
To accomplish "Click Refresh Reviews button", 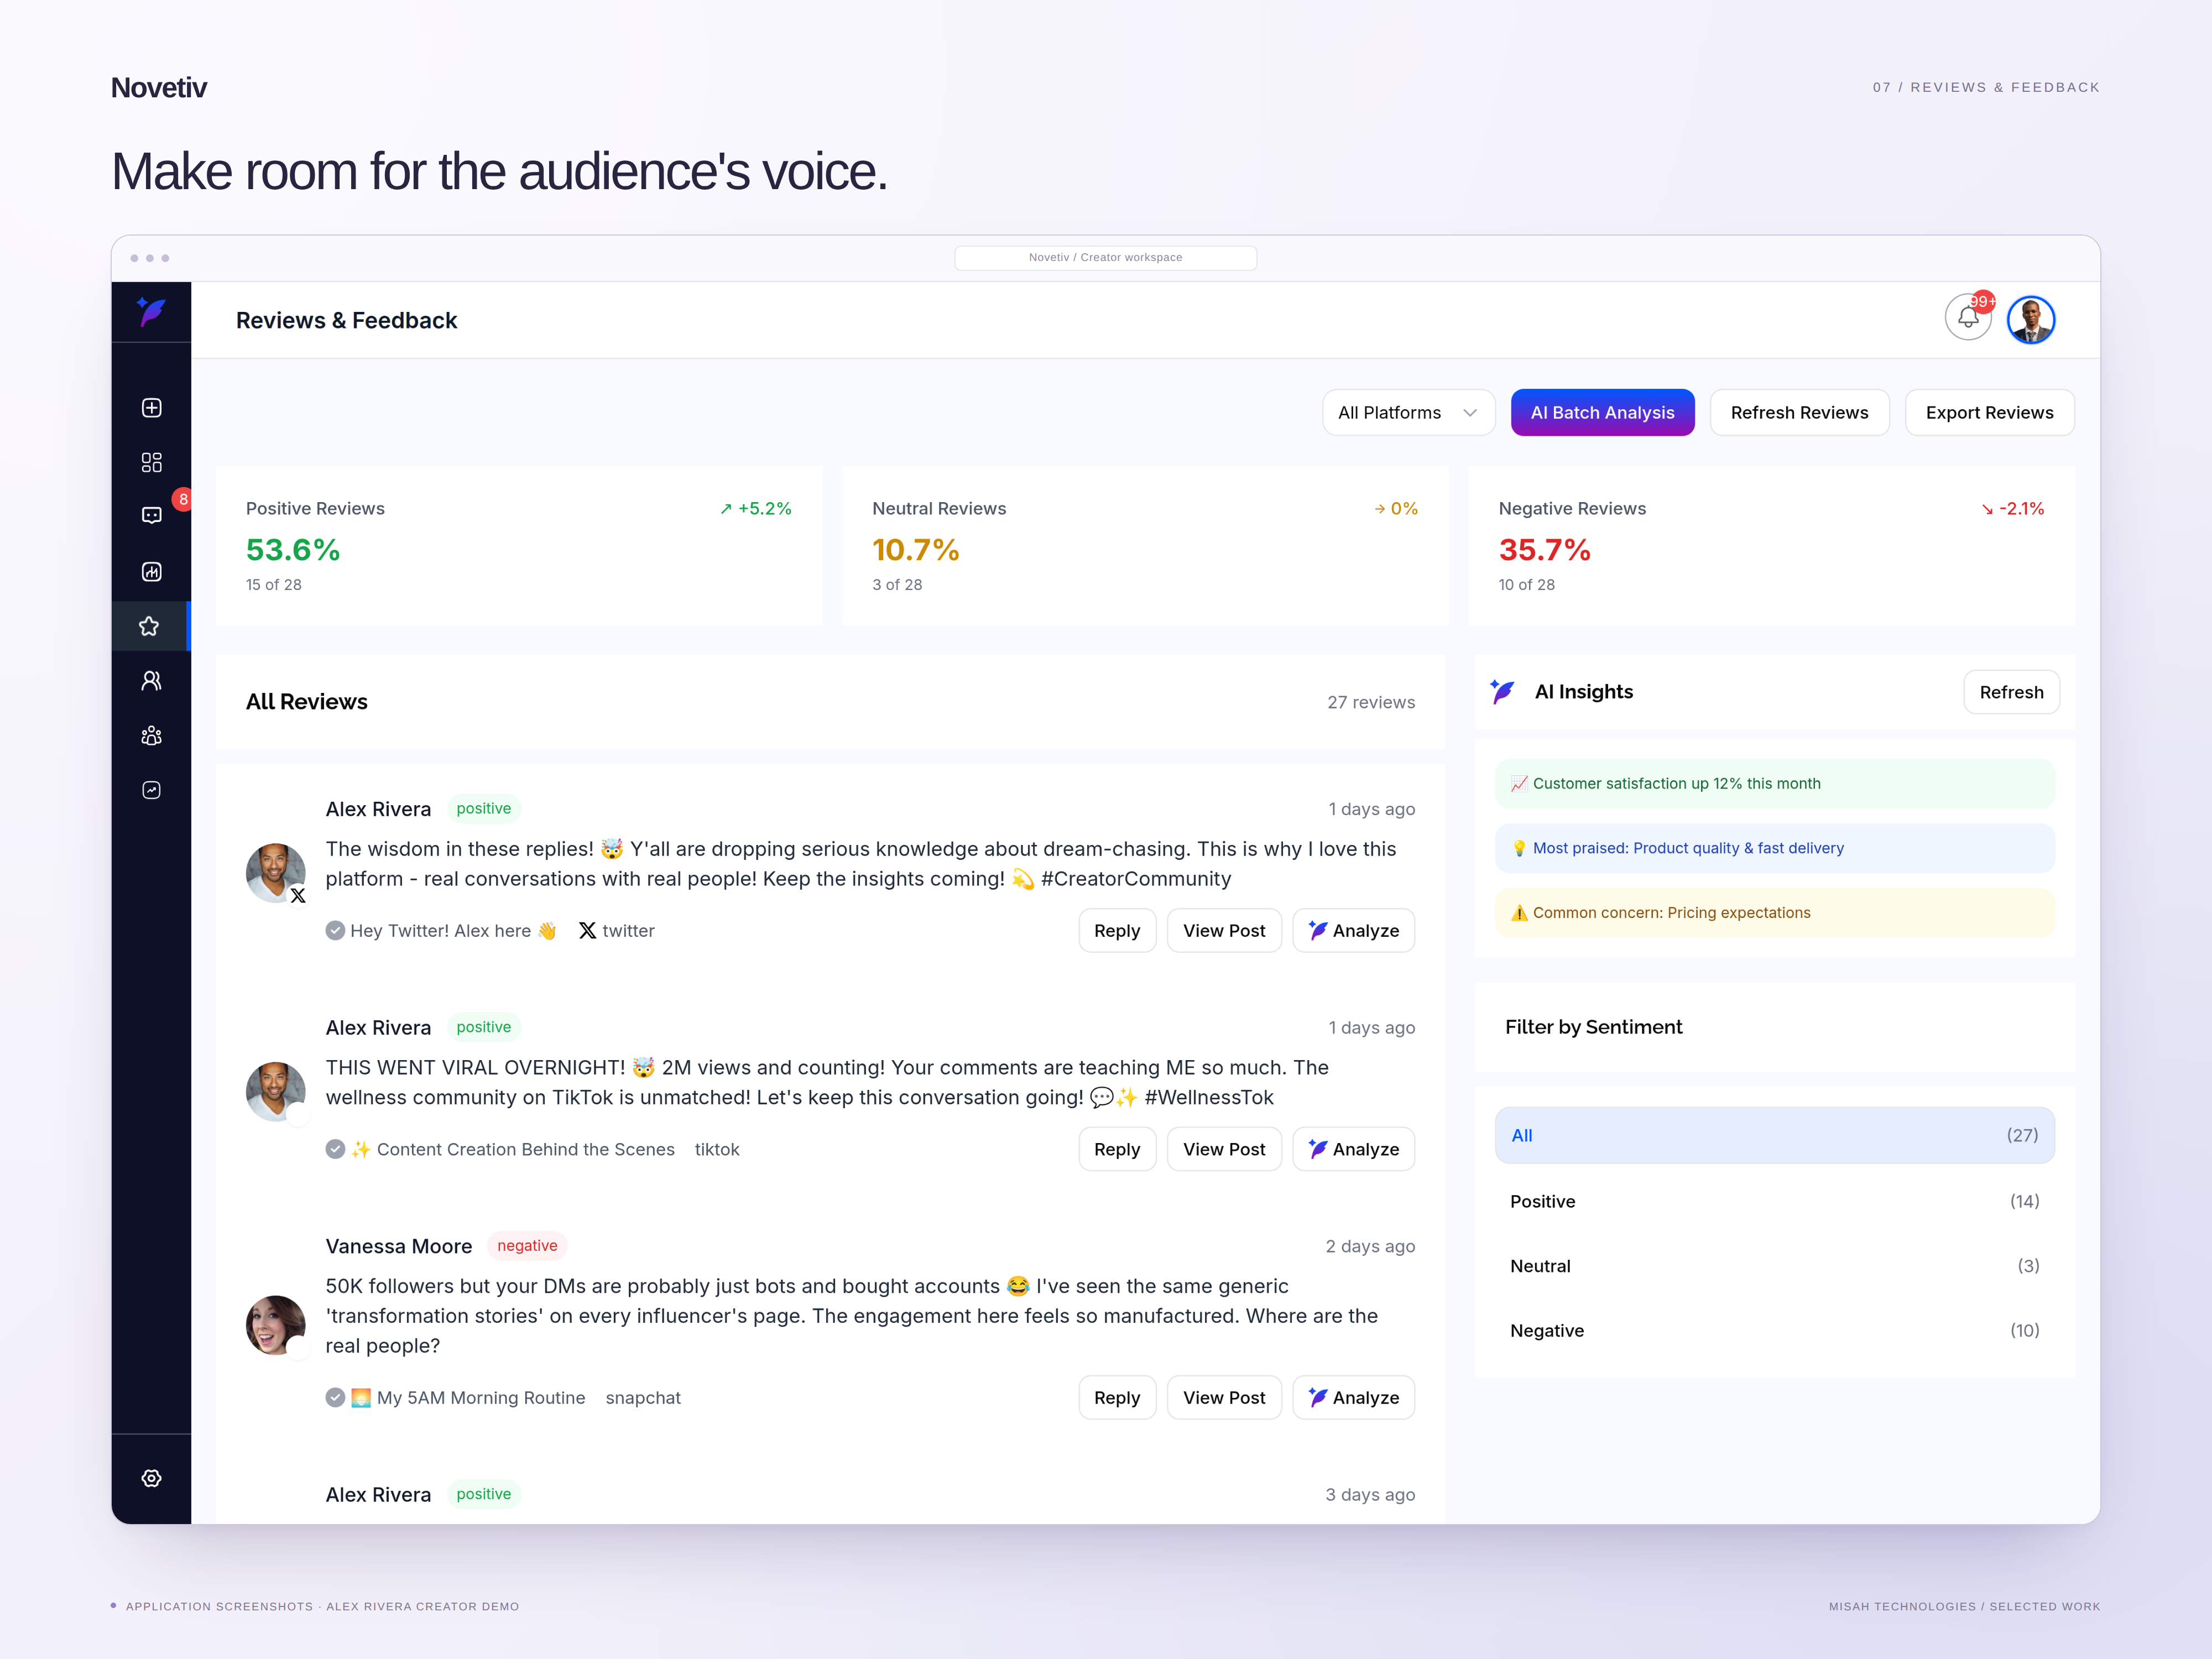I will (1799, 412).
